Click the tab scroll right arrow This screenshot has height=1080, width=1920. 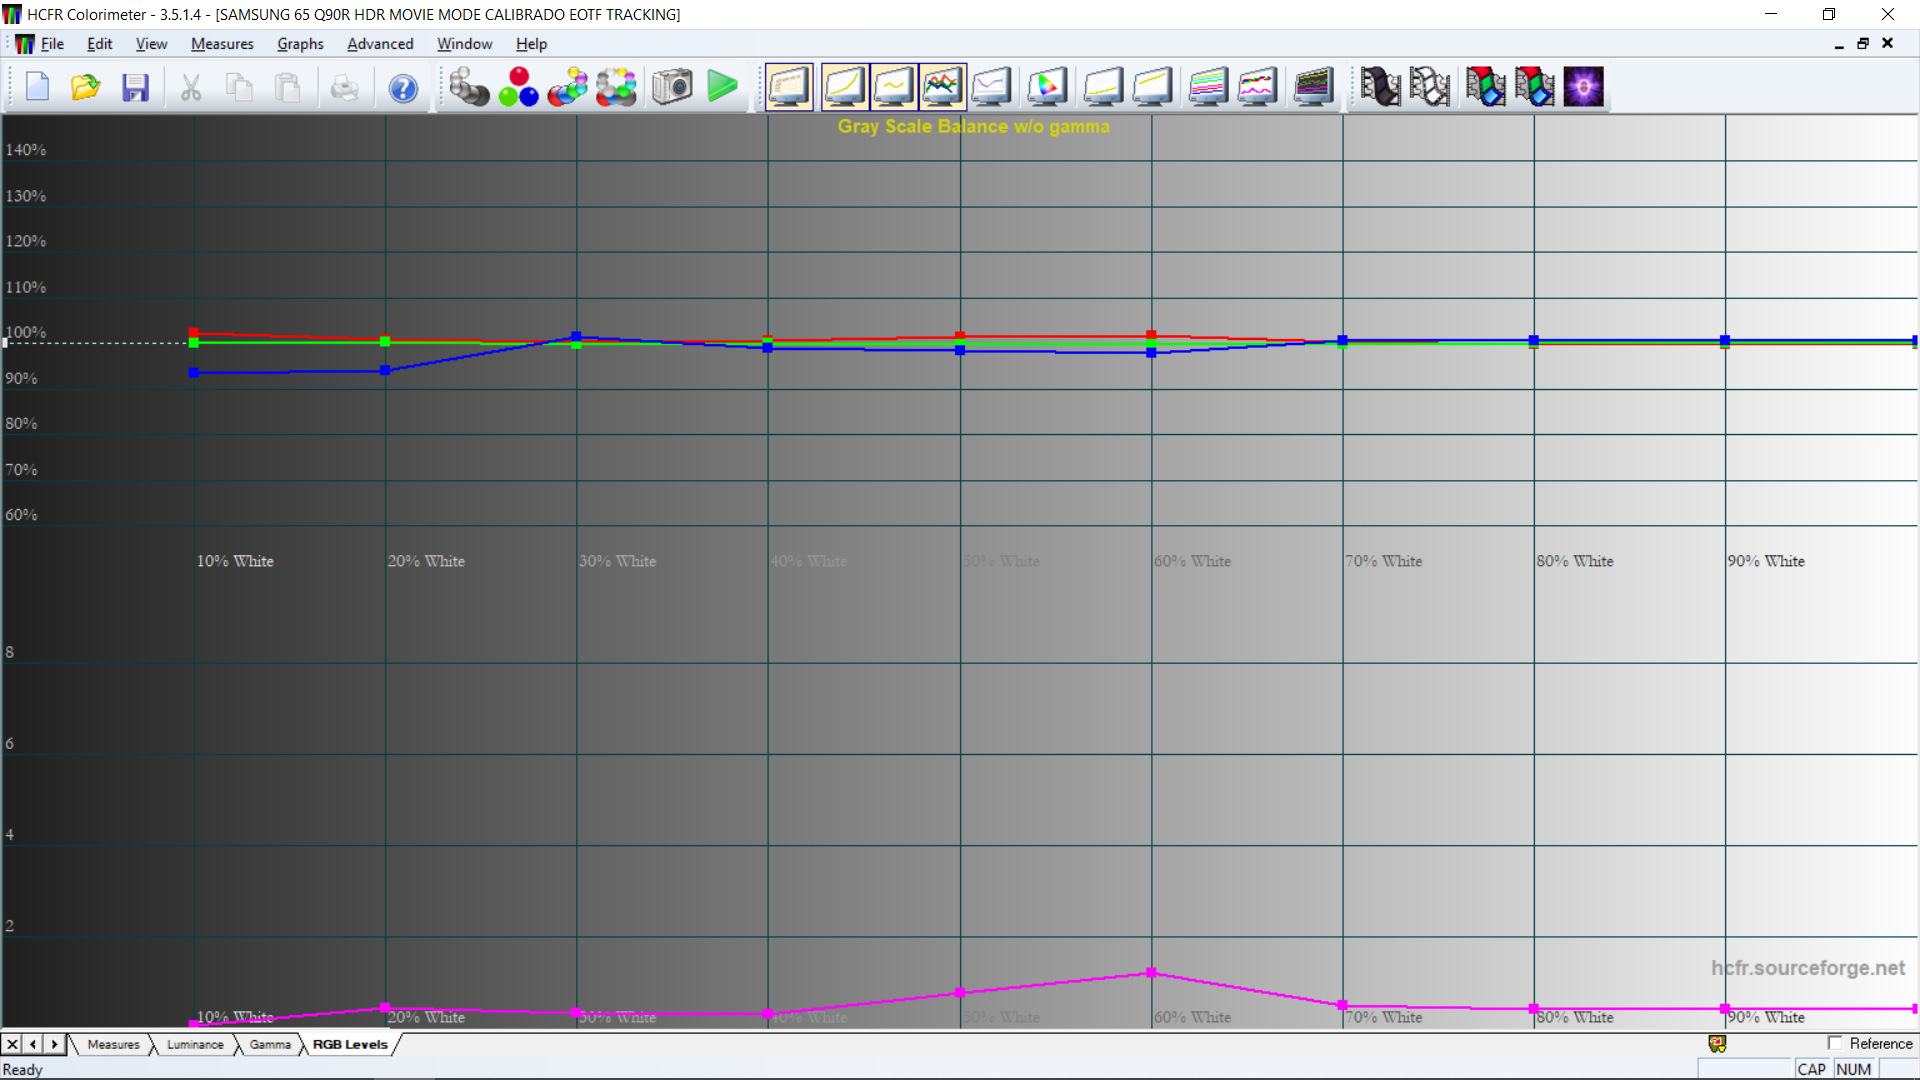pyautogui.click(x=55, y=1044)
